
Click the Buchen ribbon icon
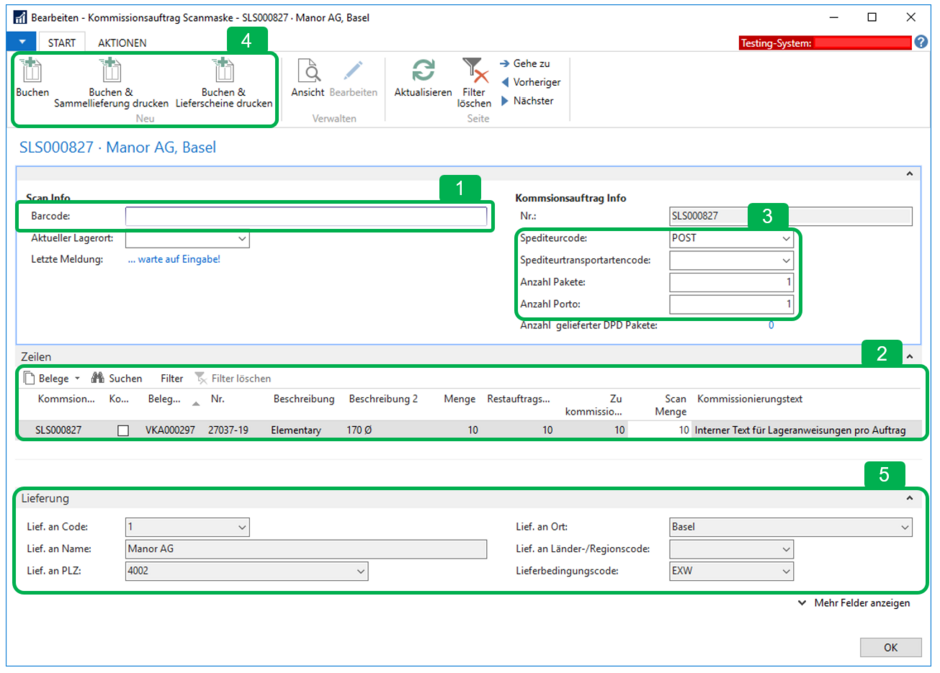(x=32, y=71)
